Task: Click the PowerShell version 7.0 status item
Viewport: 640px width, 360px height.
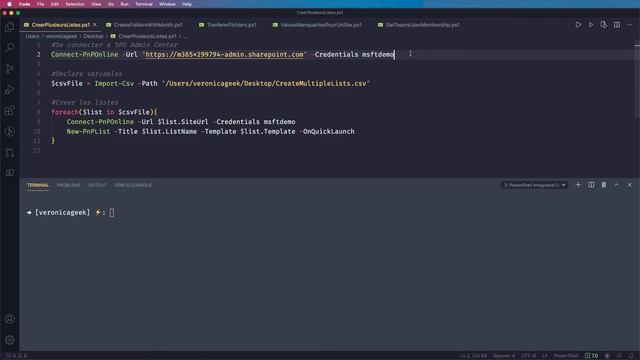Action: click(591, 356)
